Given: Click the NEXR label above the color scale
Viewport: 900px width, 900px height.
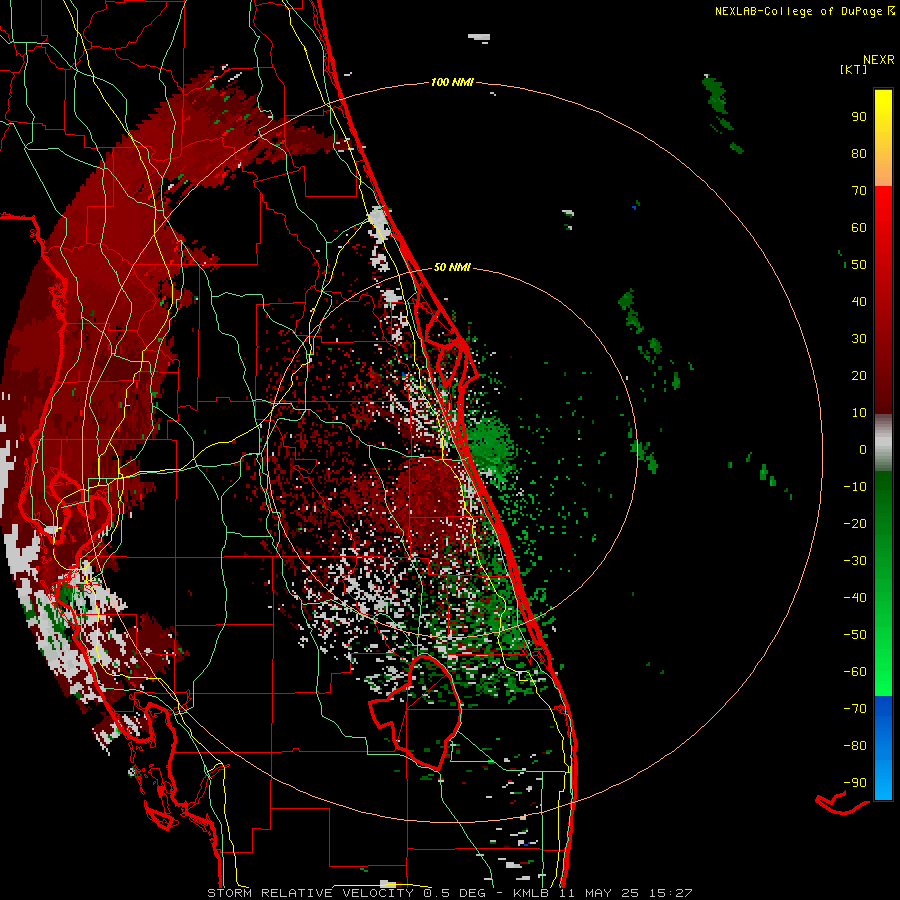Looking at the screenshot, I should (879, 60).
